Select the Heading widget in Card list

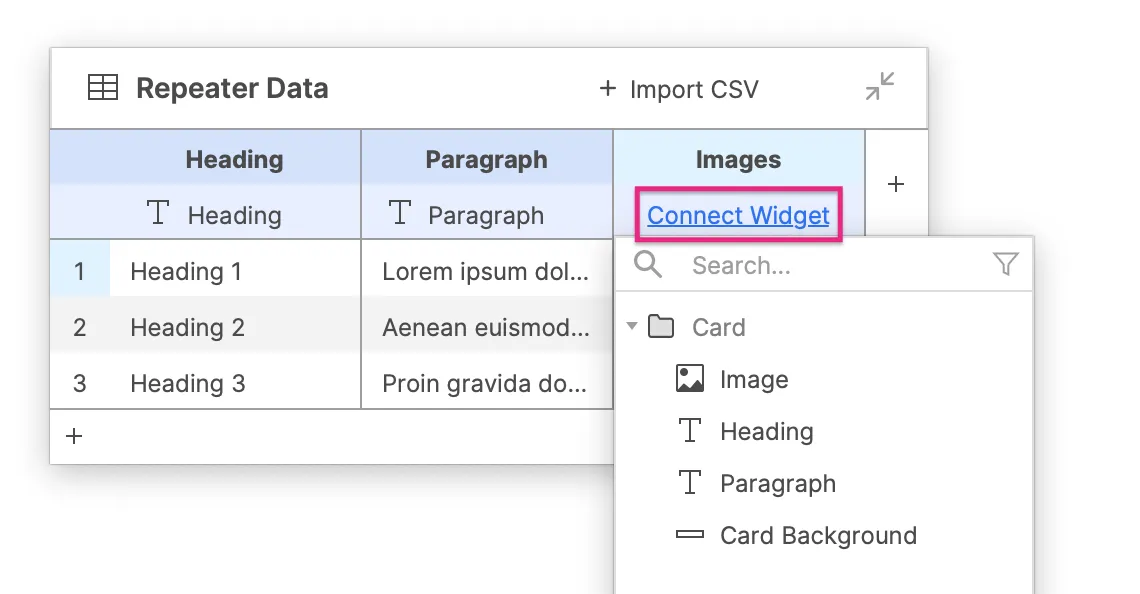click(766, 432)
